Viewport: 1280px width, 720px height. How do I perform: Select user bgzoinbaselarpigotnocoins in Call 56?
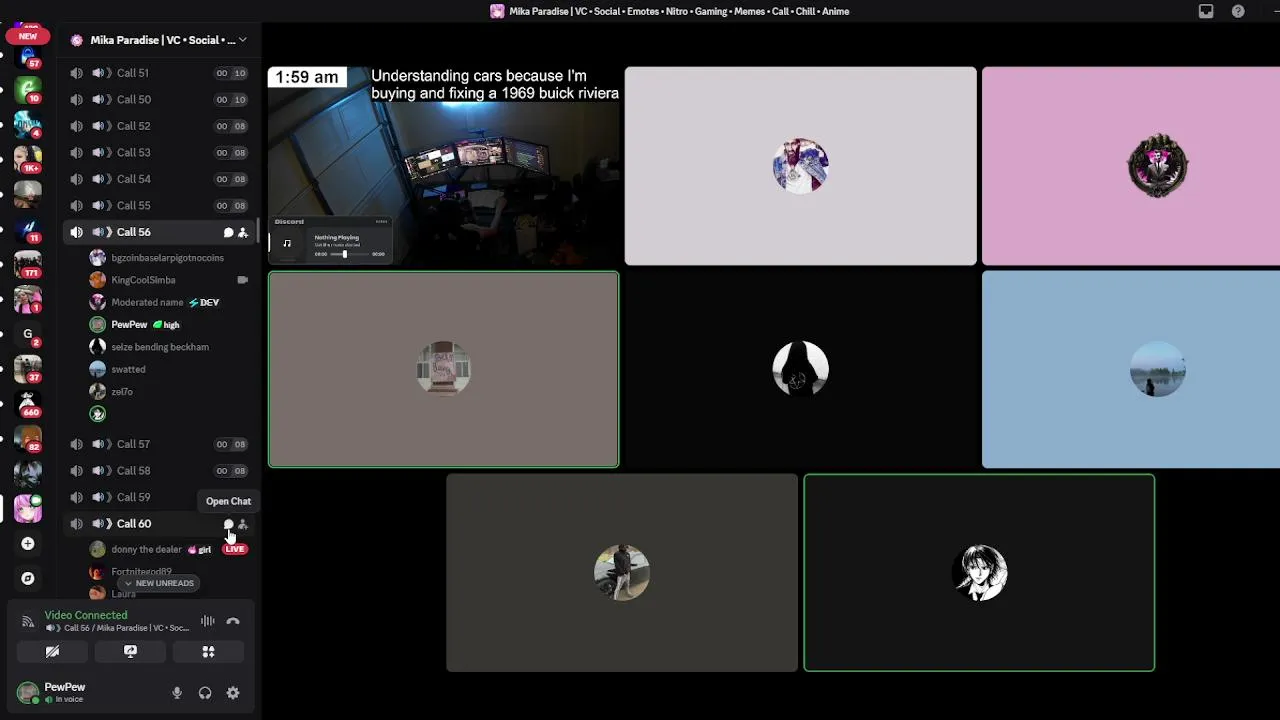(x=170, y=258)
